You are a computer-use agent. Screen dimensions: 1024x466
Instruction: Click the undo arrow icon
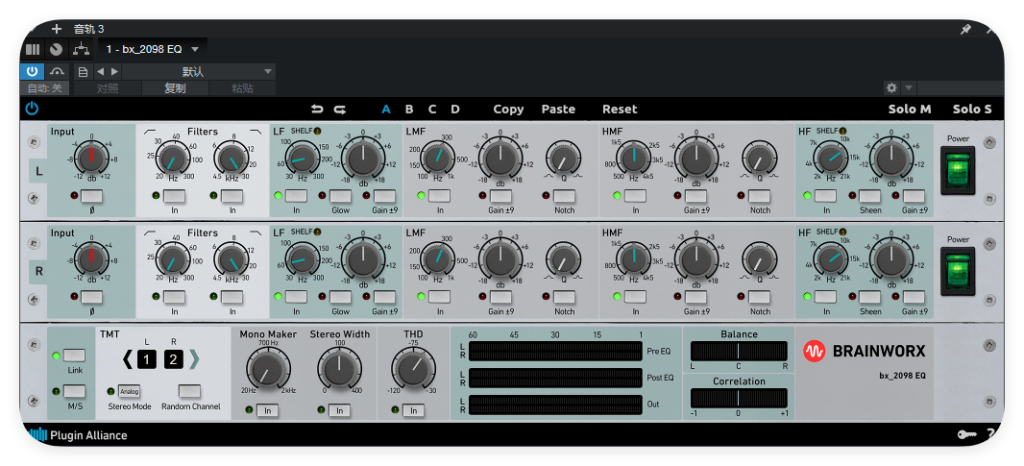tap(317, 109)
